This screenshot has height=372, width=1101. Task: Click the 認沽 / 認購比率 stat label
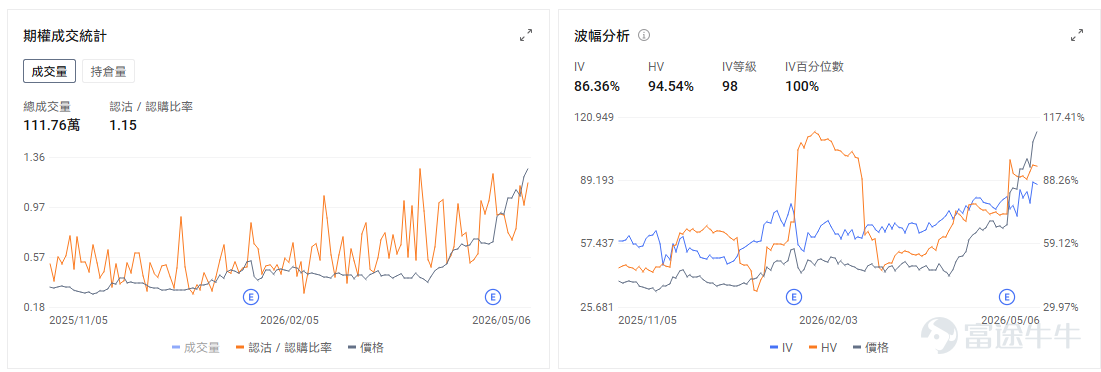[151, 107]
